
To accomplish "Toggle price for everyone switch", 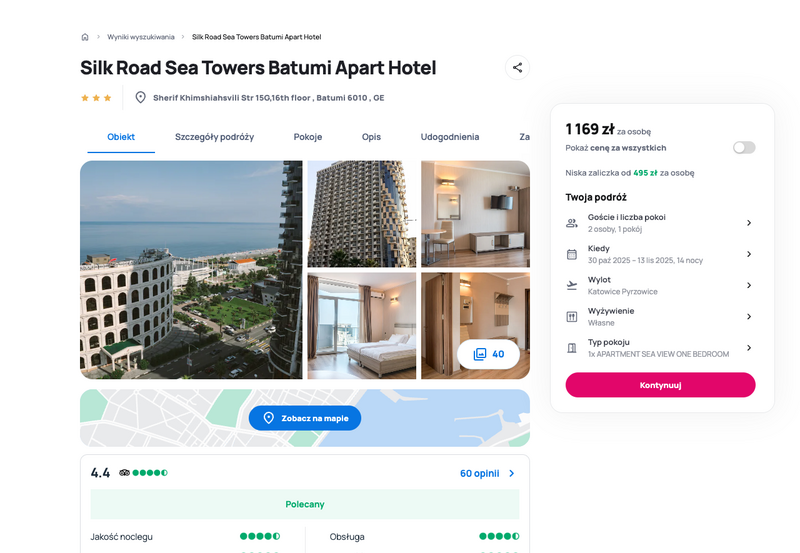I will pyautogui.click(x=744, y=148).
